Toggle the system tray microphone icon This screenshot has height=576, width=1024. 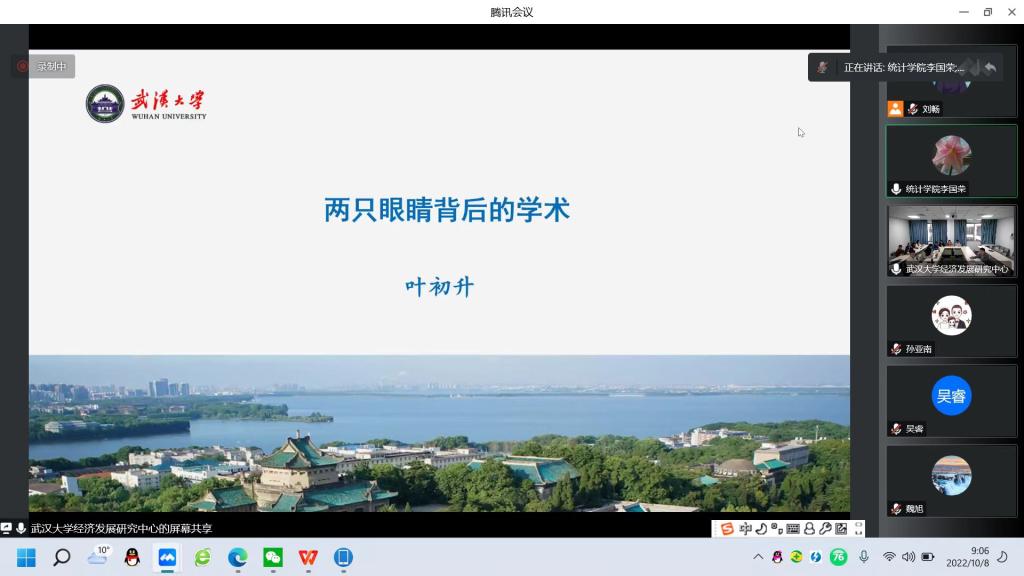[x=864, y=557]
